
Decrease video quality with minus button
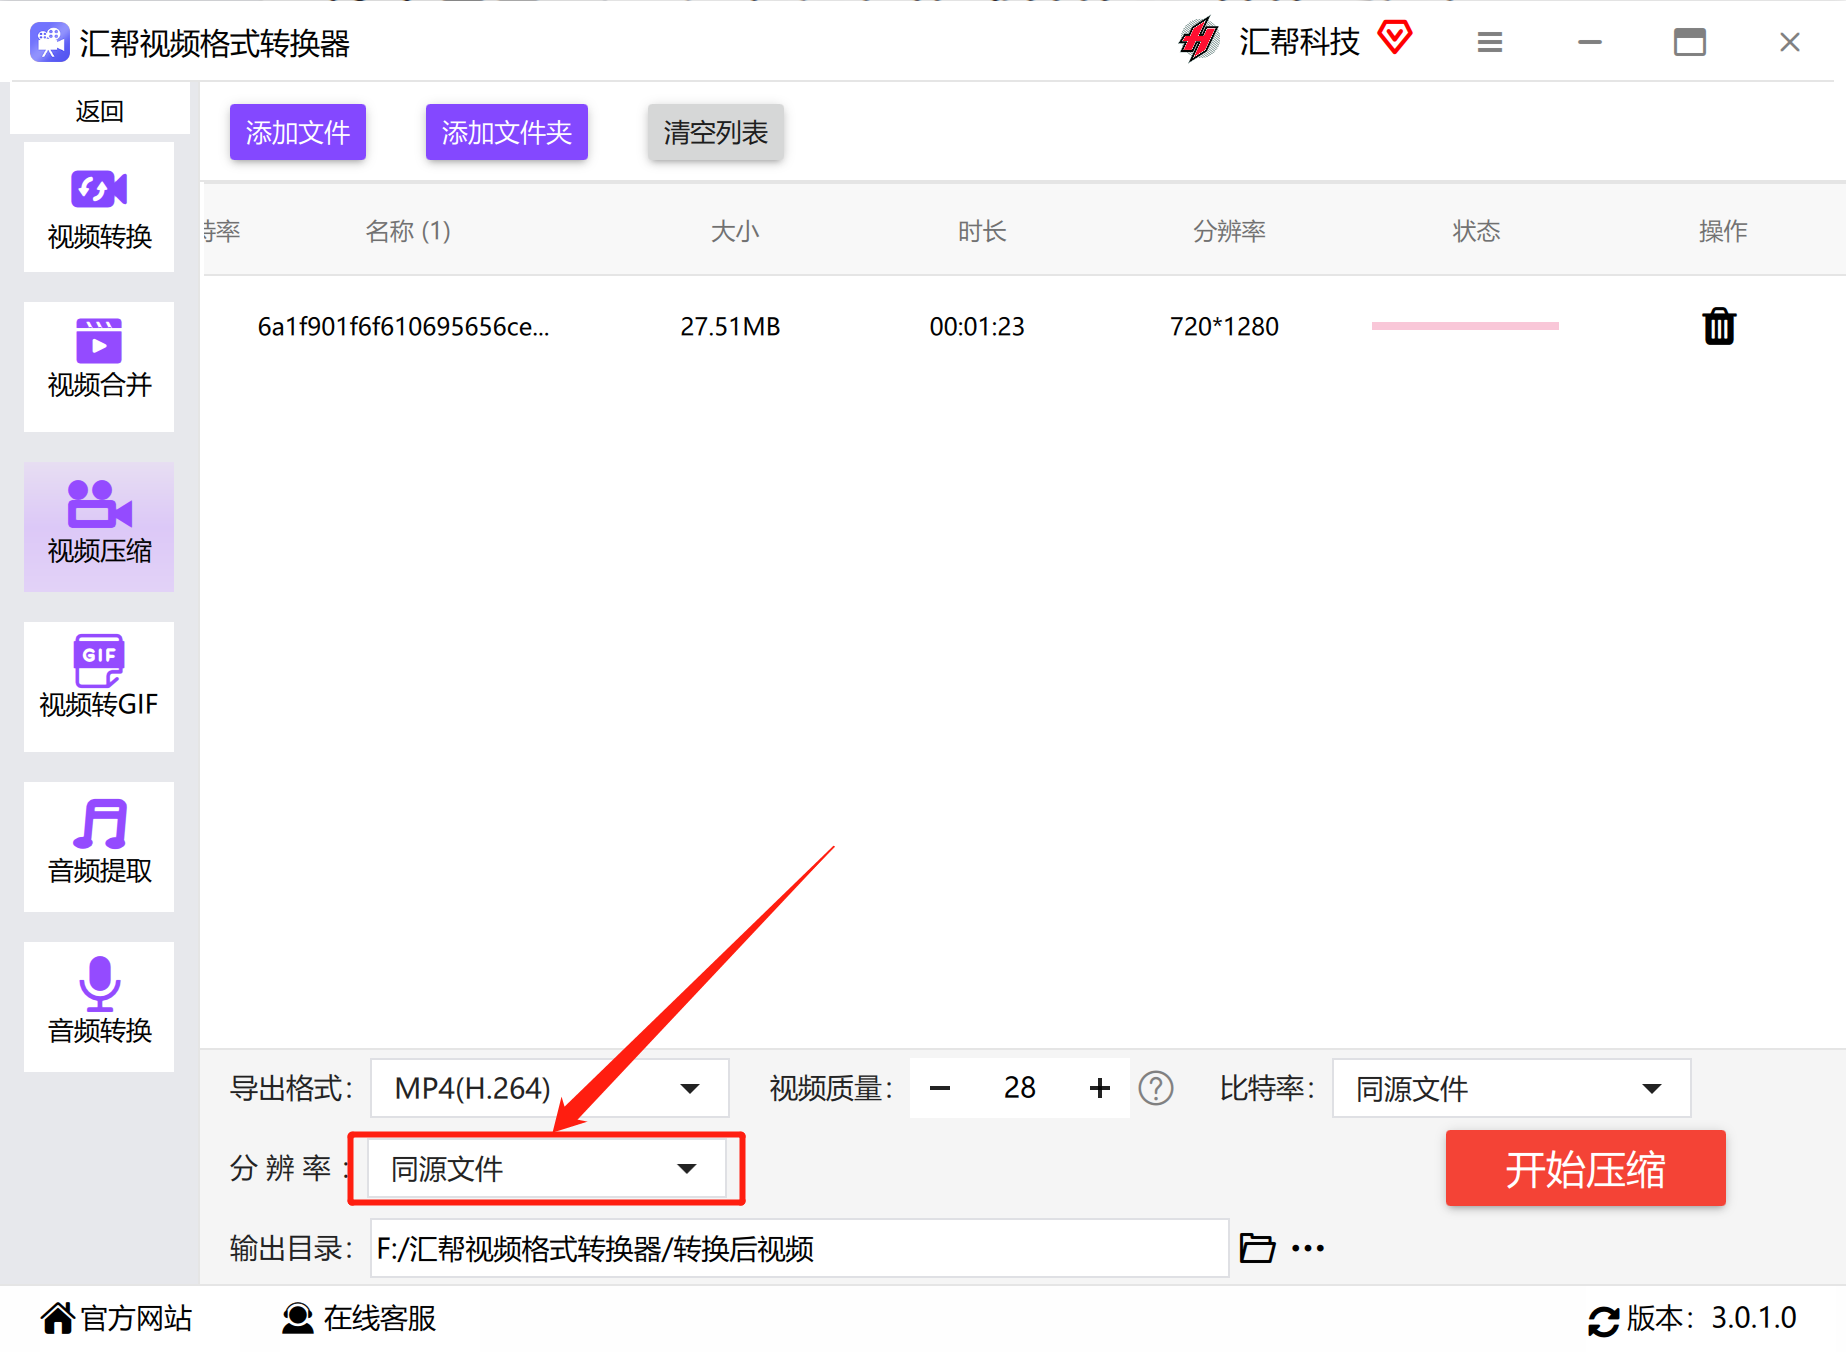click(x=940, y=1088)
